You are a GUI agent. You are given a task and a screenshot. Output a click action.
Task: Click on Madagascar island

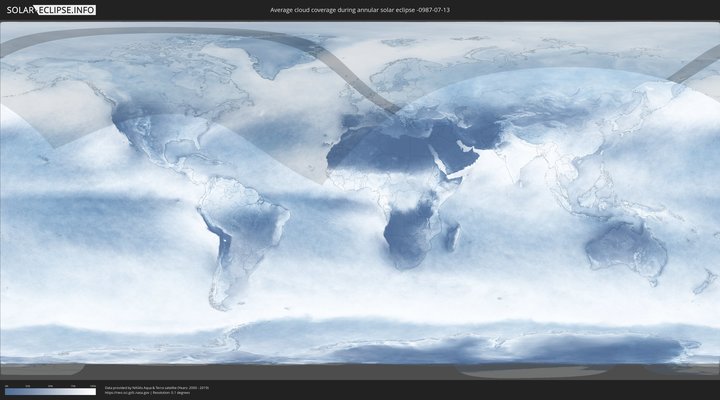(x=452, y=237)
